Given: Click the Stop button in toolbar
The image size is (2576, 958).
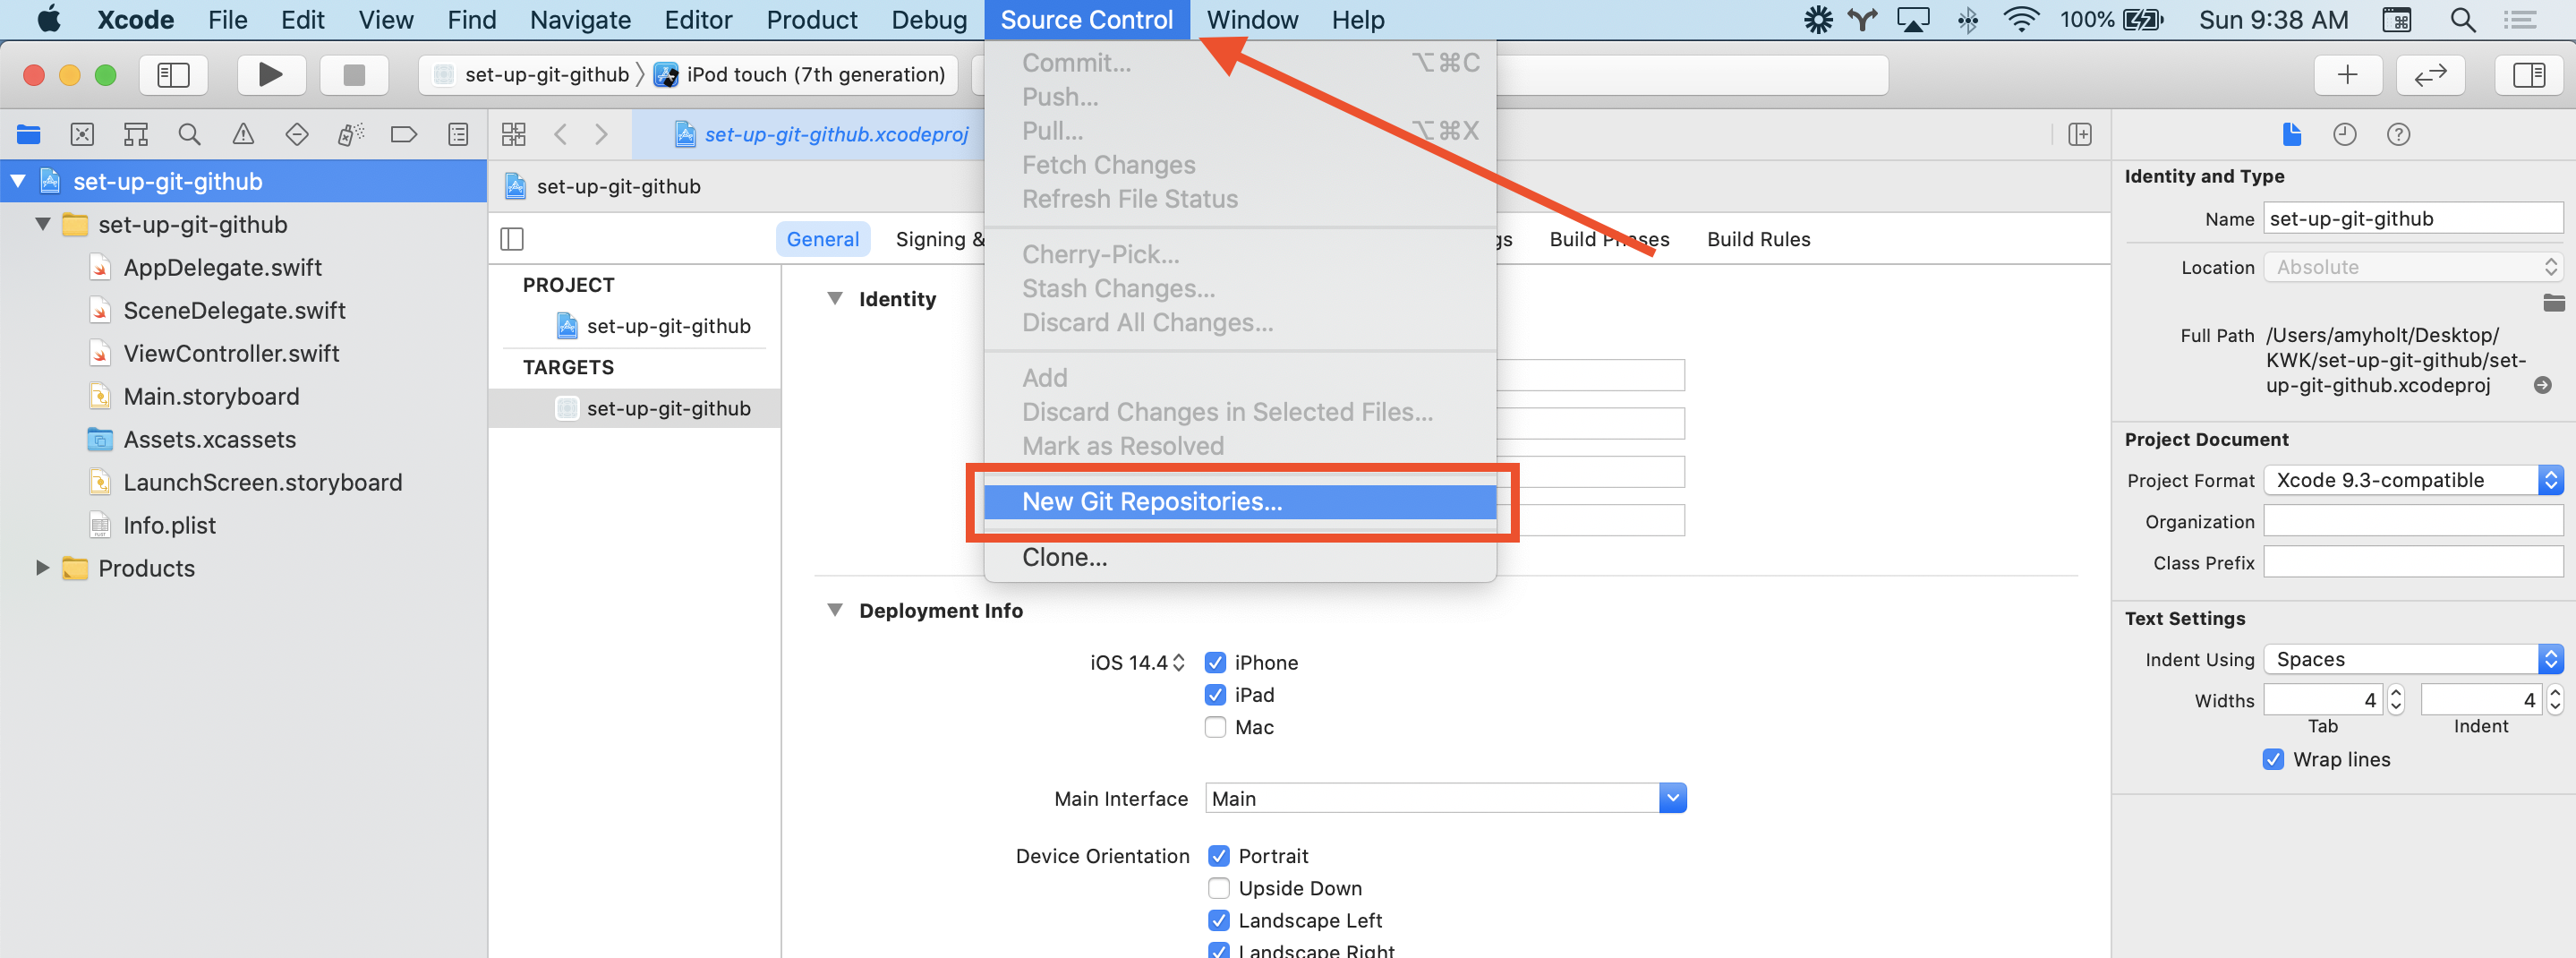Looking at the screenshot, I should click(x=354, y=75).
